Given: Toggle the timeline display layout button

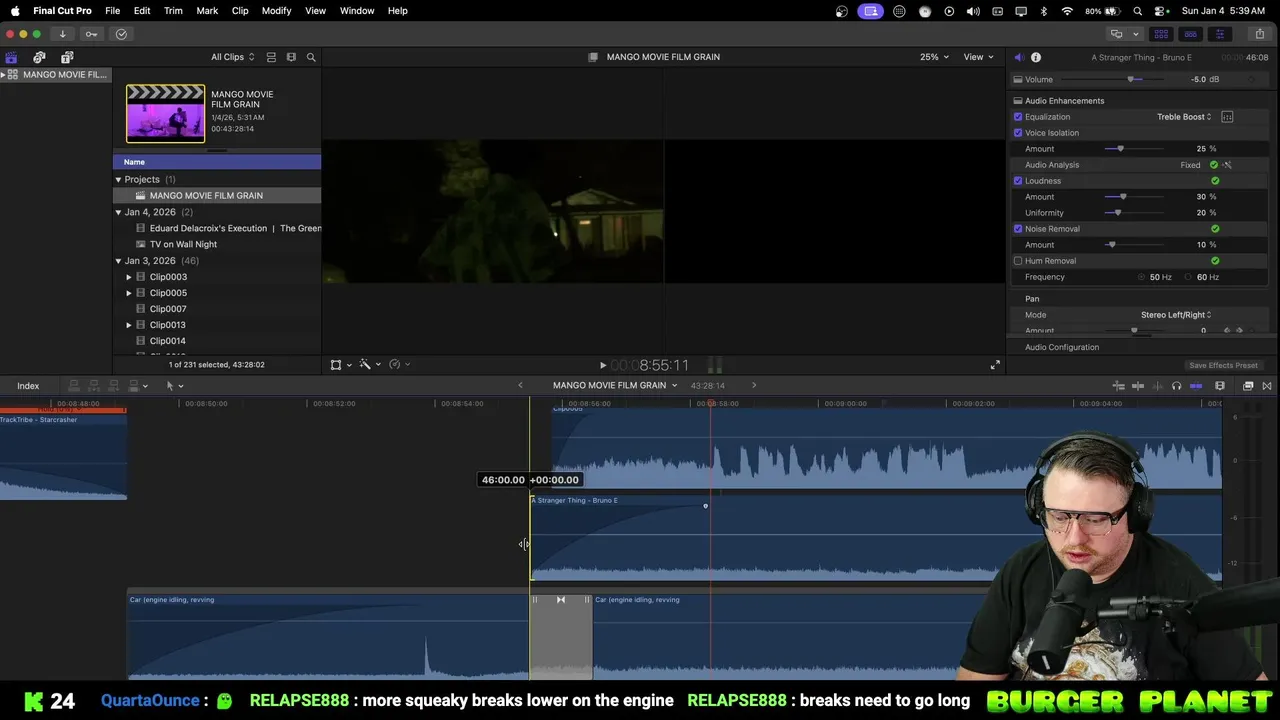Looking at the screenshot, I should pos(1190,34).
